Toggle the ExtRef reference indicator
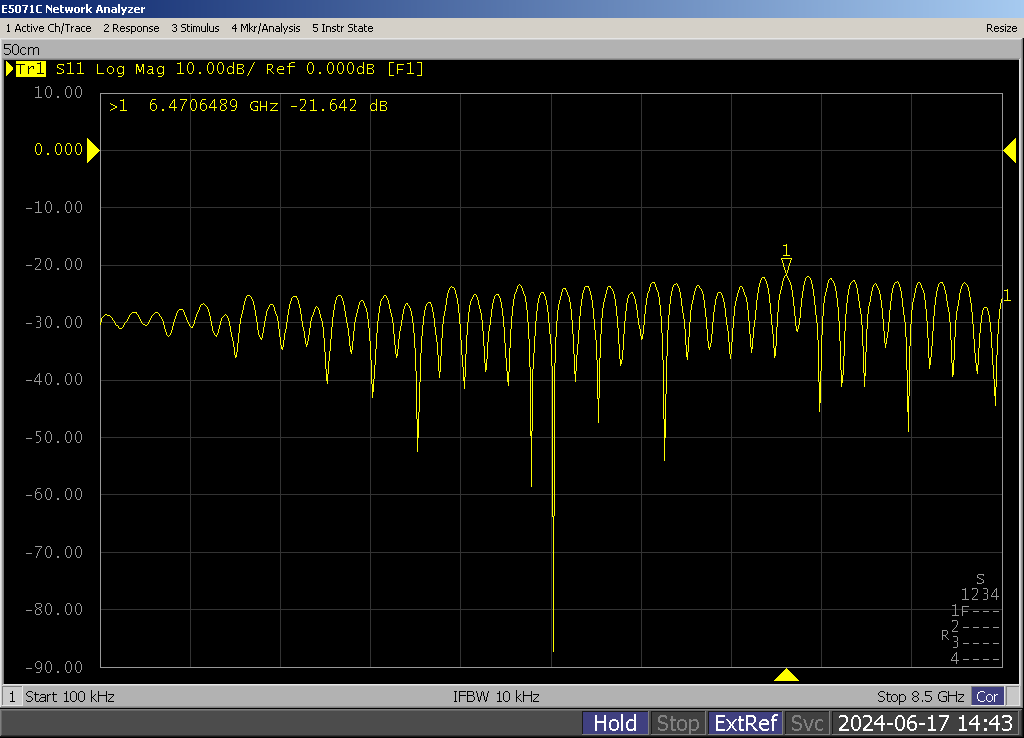 pos(745,723)
